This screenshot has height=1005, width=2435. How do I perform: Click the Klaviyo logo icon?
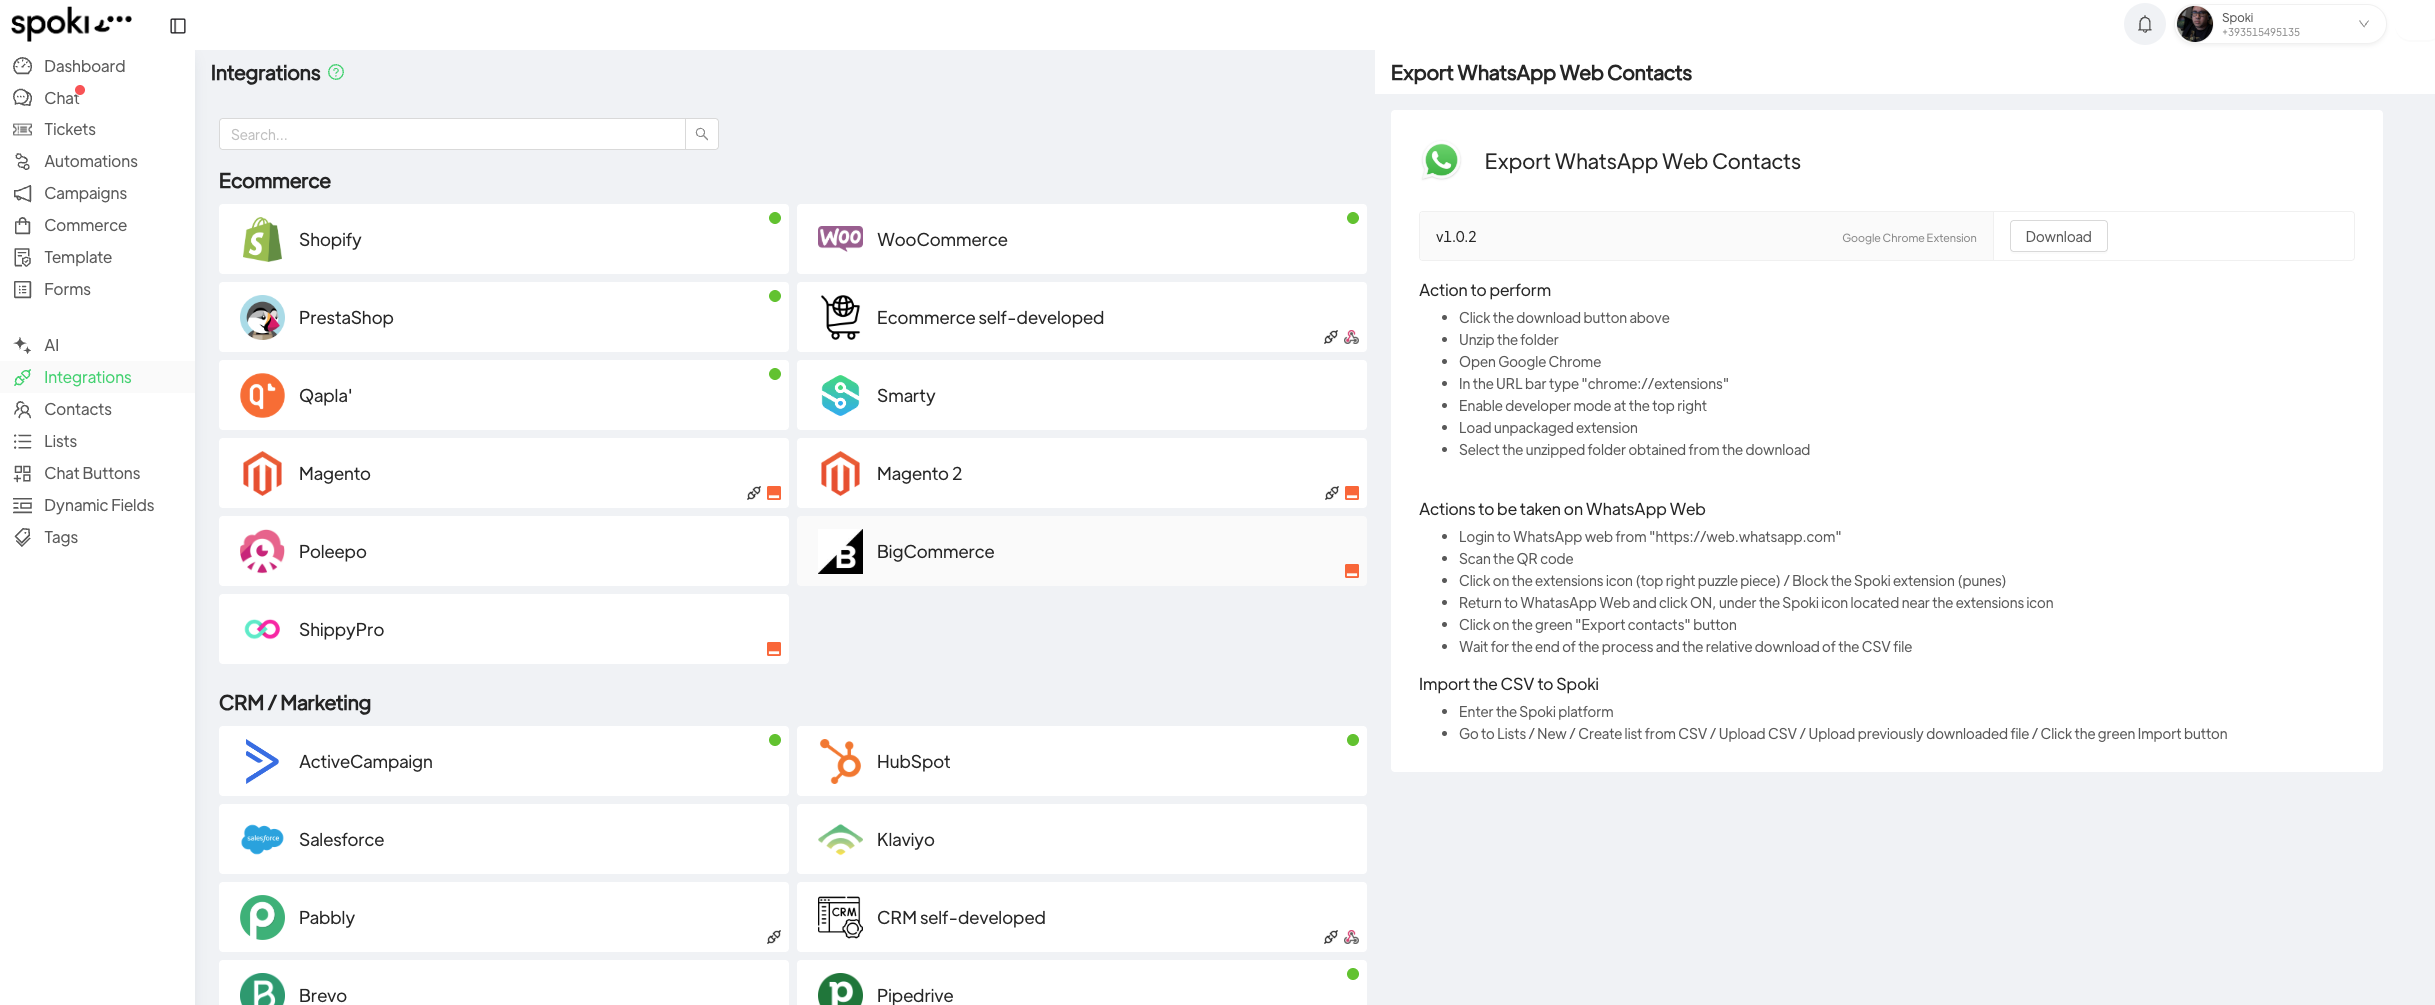click(x=840, y=839)
